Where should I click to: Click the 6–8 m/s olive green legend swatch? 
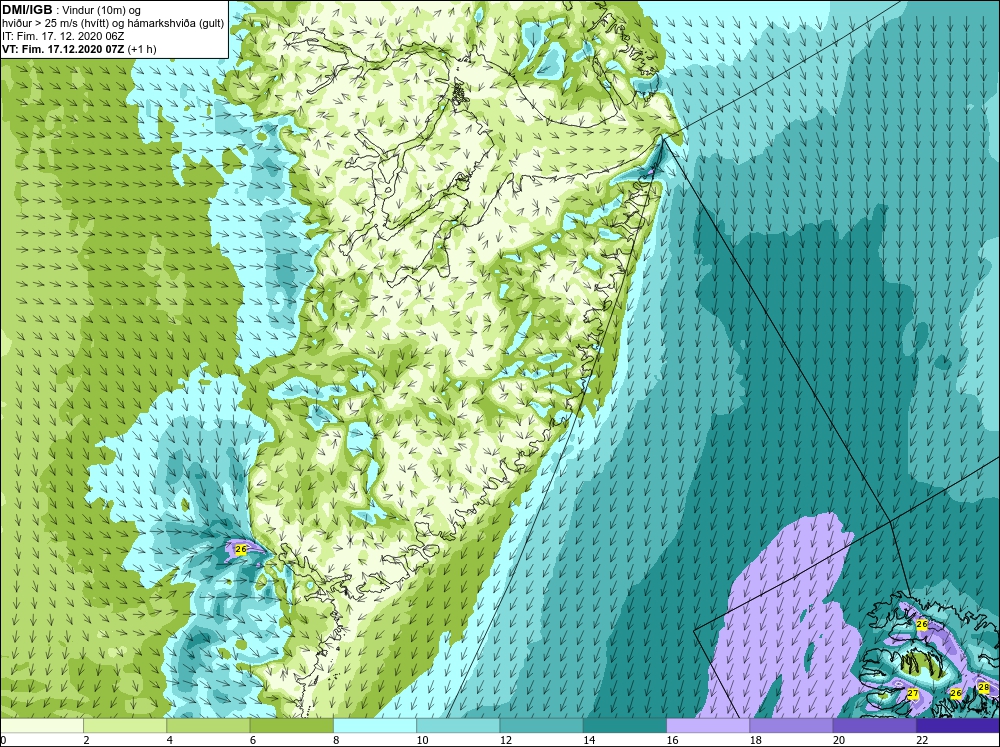(291, 725)
